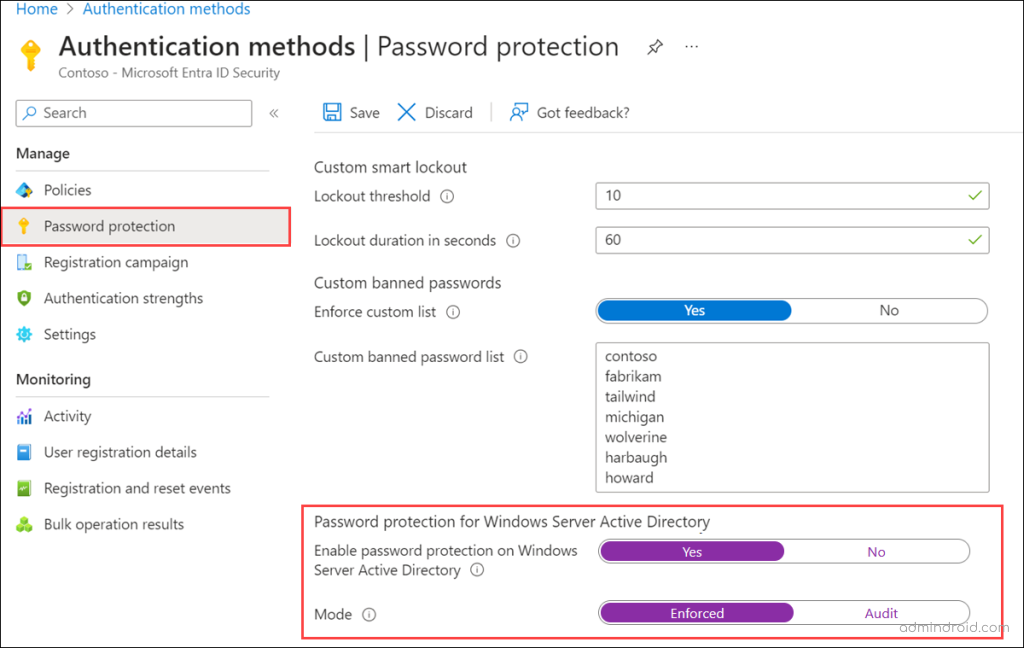
Task: Click the Home breadcrumb link
Action: 37,9
